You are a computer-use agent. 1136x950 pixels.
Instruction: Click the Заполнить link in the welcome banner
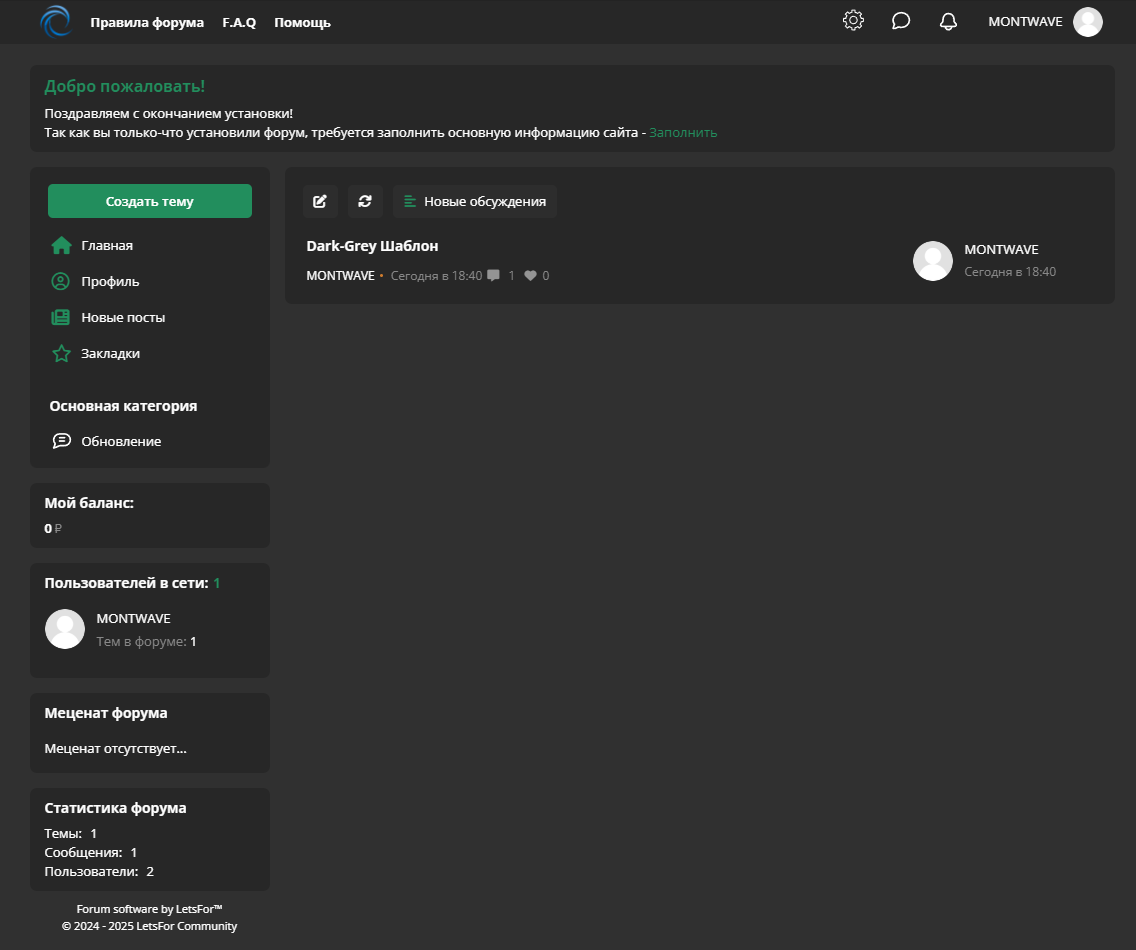(x=683, y=132)
